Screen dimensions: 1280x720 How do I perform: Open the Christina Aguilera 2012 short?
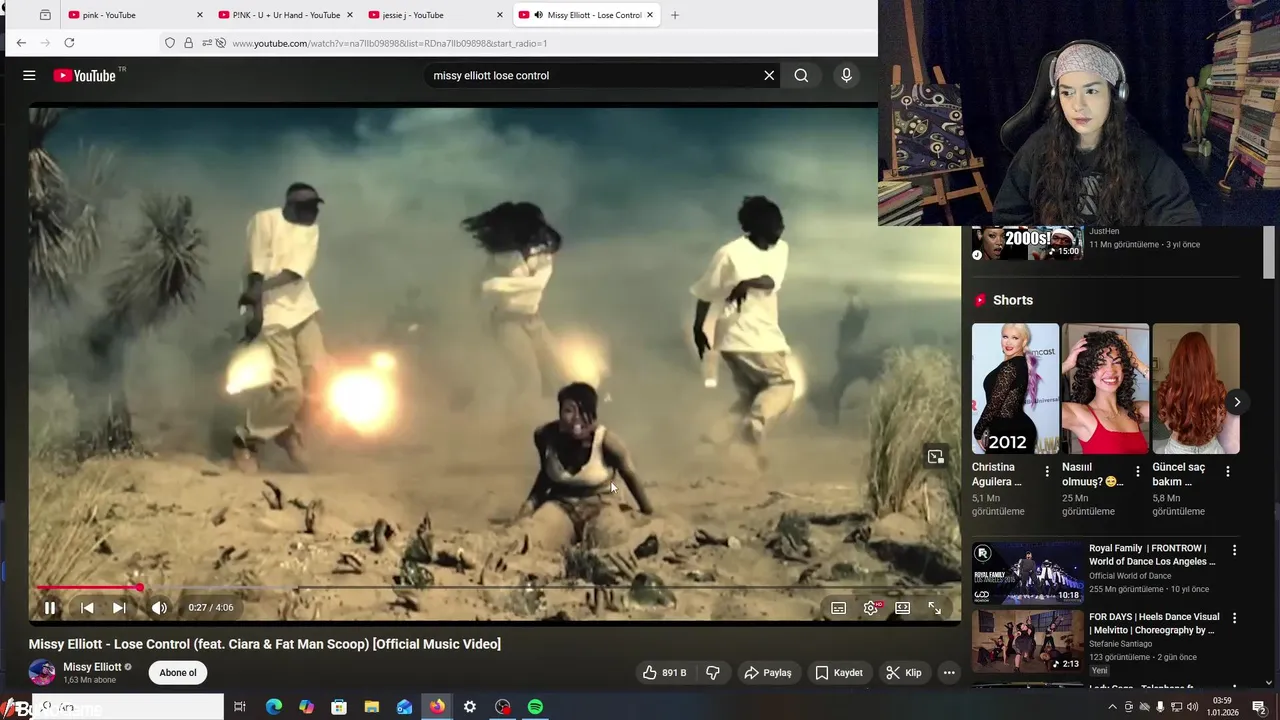1015,389
